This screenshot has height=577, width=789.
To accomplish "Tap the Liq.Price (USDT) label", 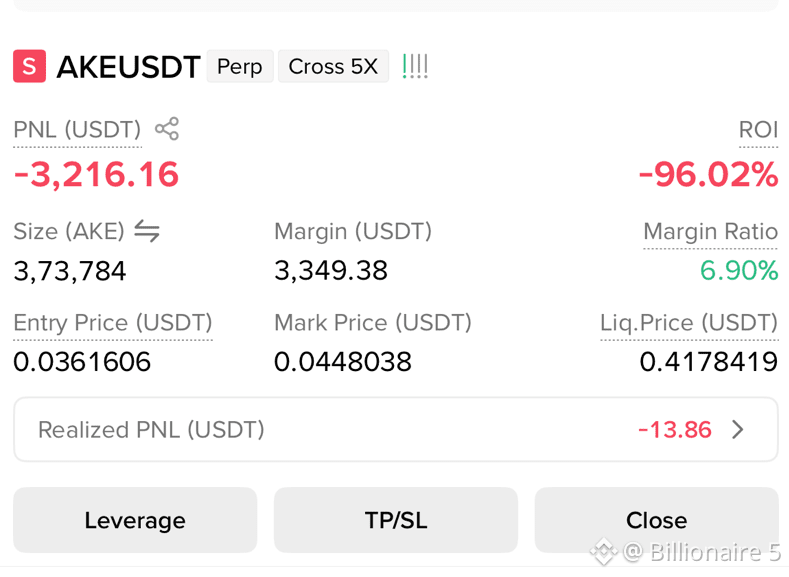I will click(689, 323).
